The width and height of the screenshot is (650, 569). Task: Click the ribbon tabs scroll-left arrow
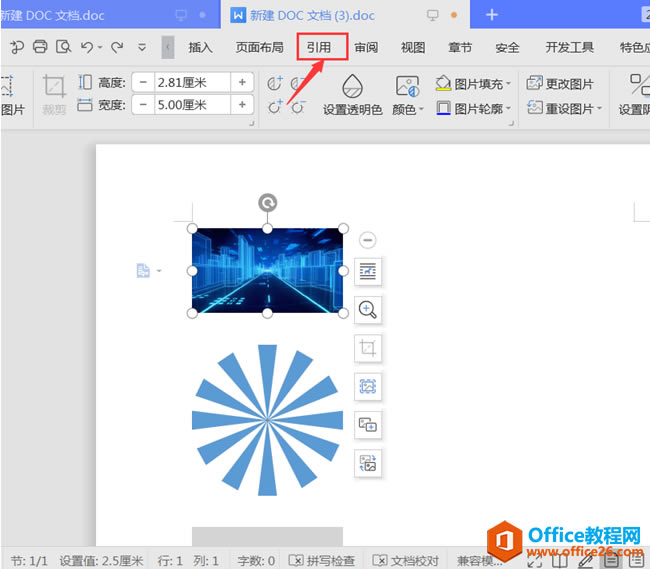[167, 47]
